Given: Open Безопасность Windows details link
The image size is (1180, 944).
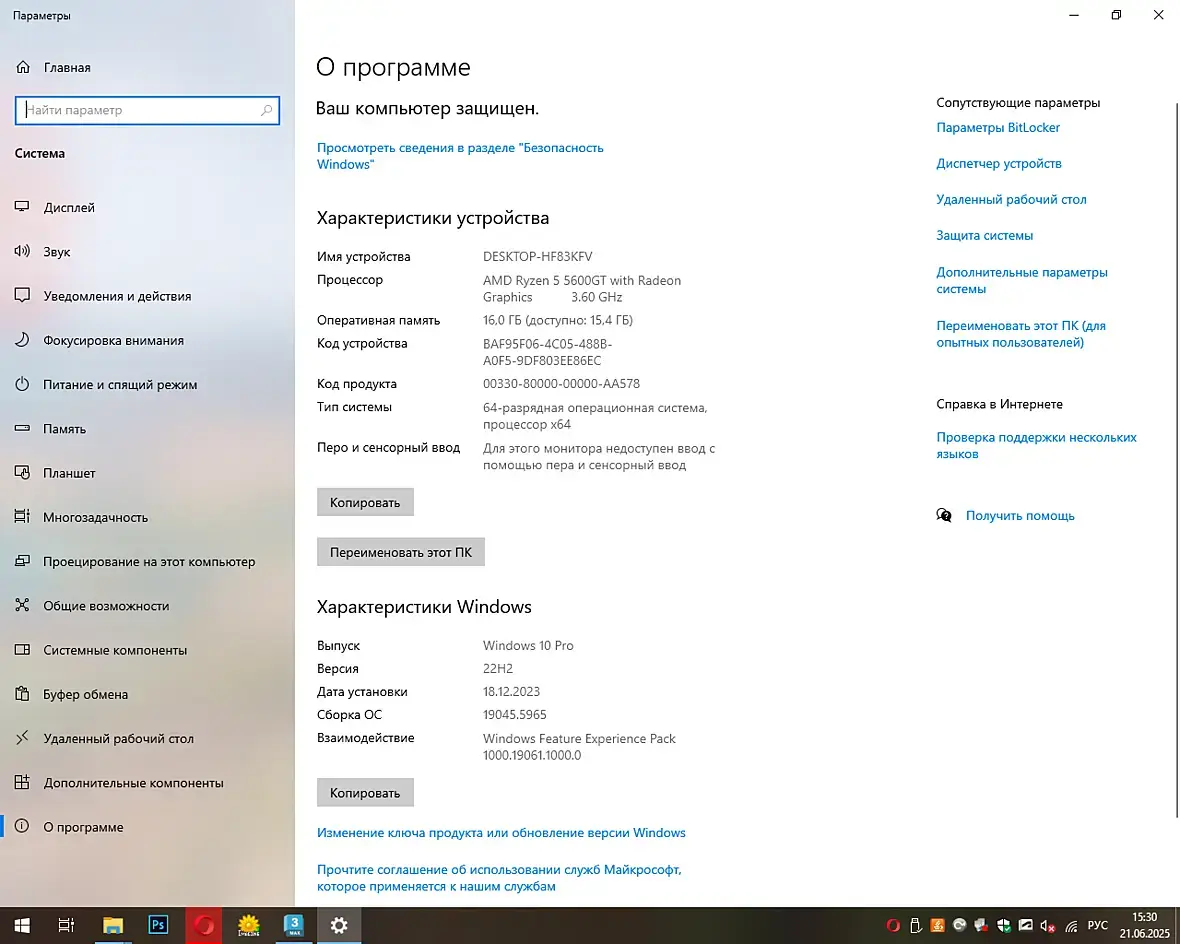Looking at the screenshot, I should (x=460, y=156).
